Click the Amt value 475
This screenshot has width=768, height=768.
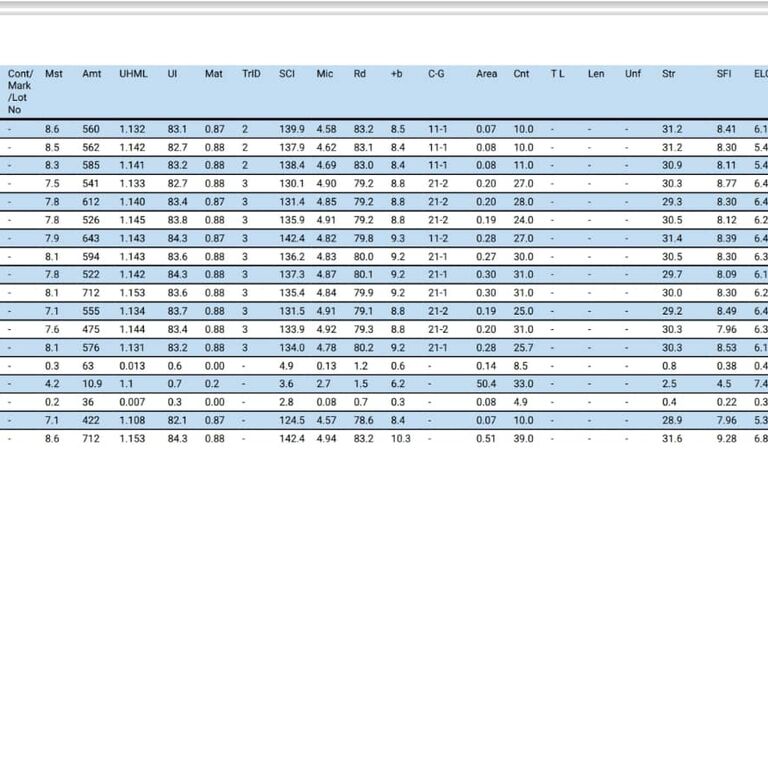pos(91,330)
